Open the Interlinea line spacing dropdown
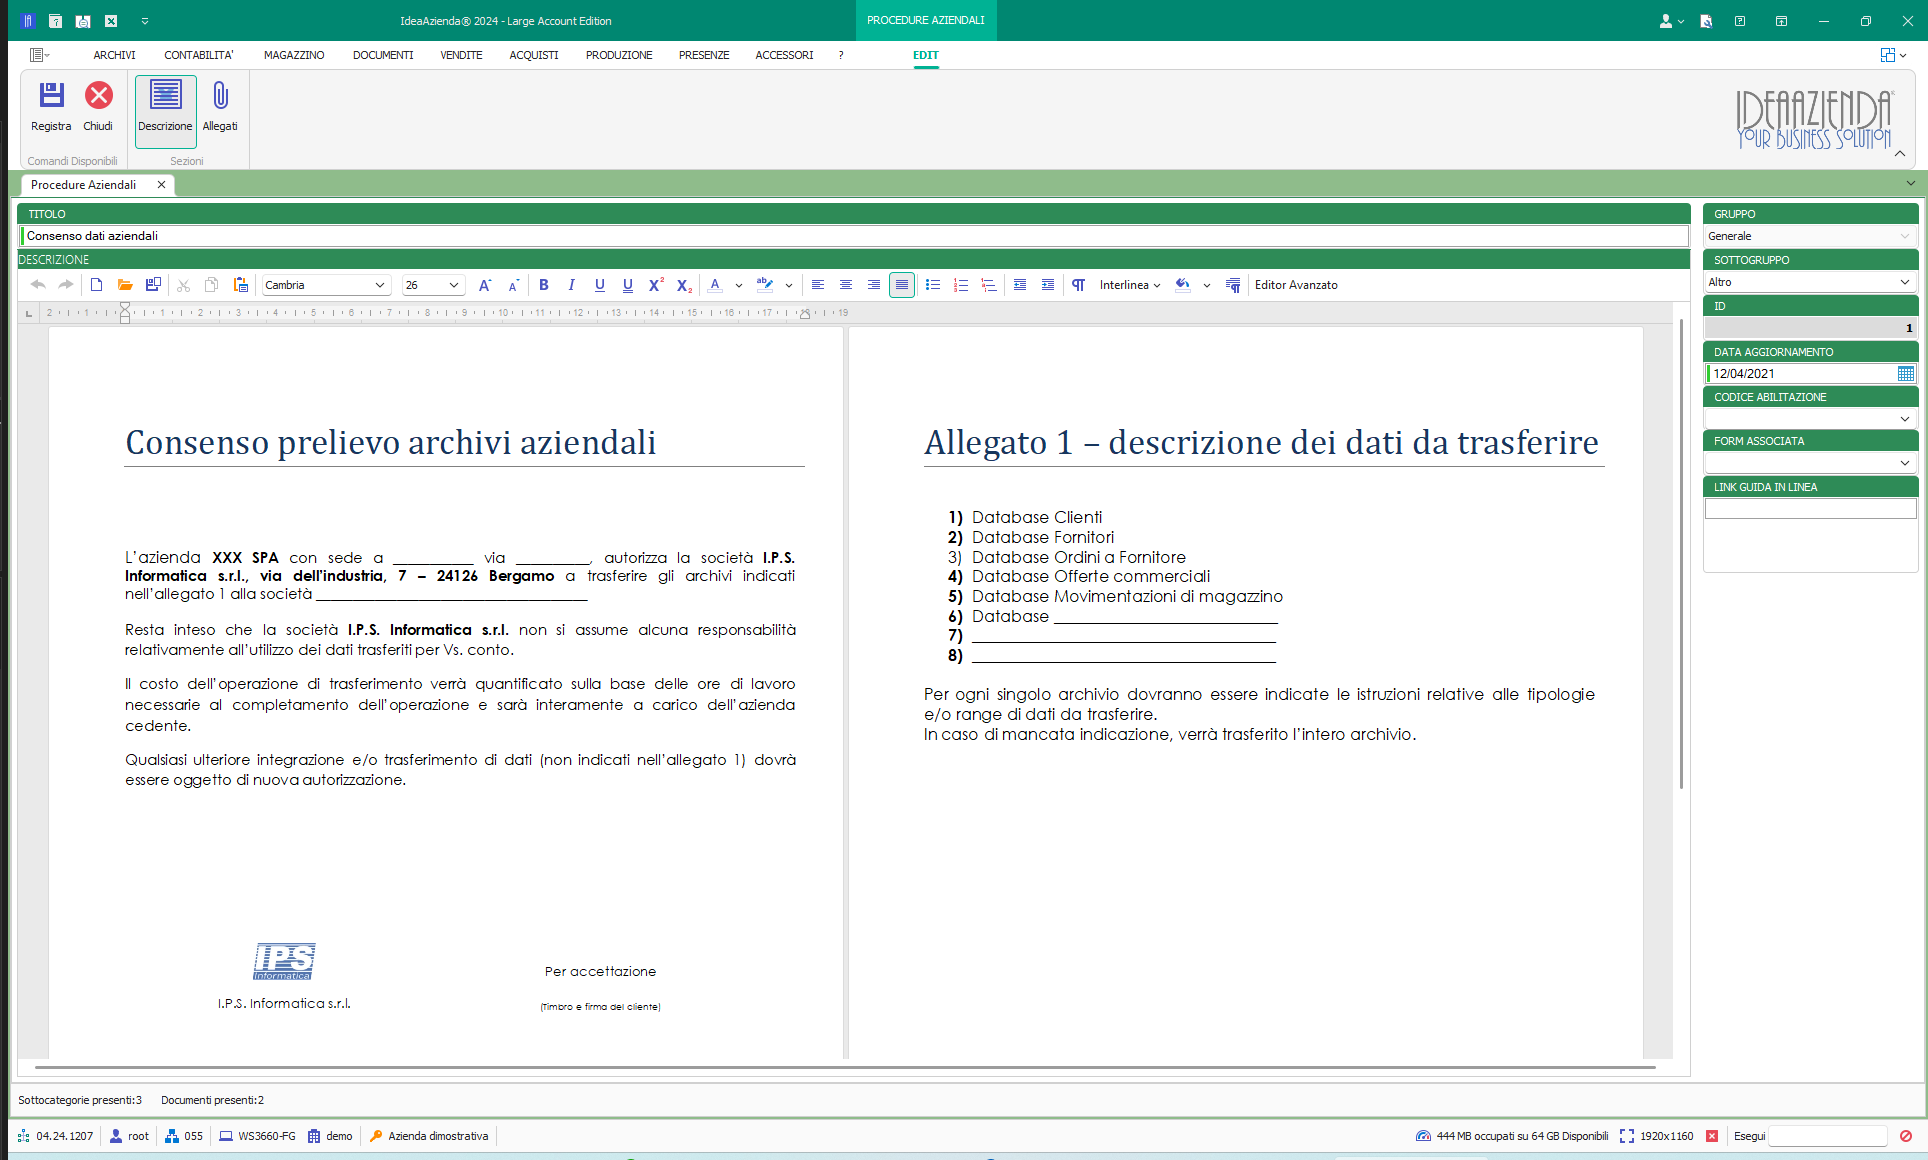 [x=1130, y=285]
